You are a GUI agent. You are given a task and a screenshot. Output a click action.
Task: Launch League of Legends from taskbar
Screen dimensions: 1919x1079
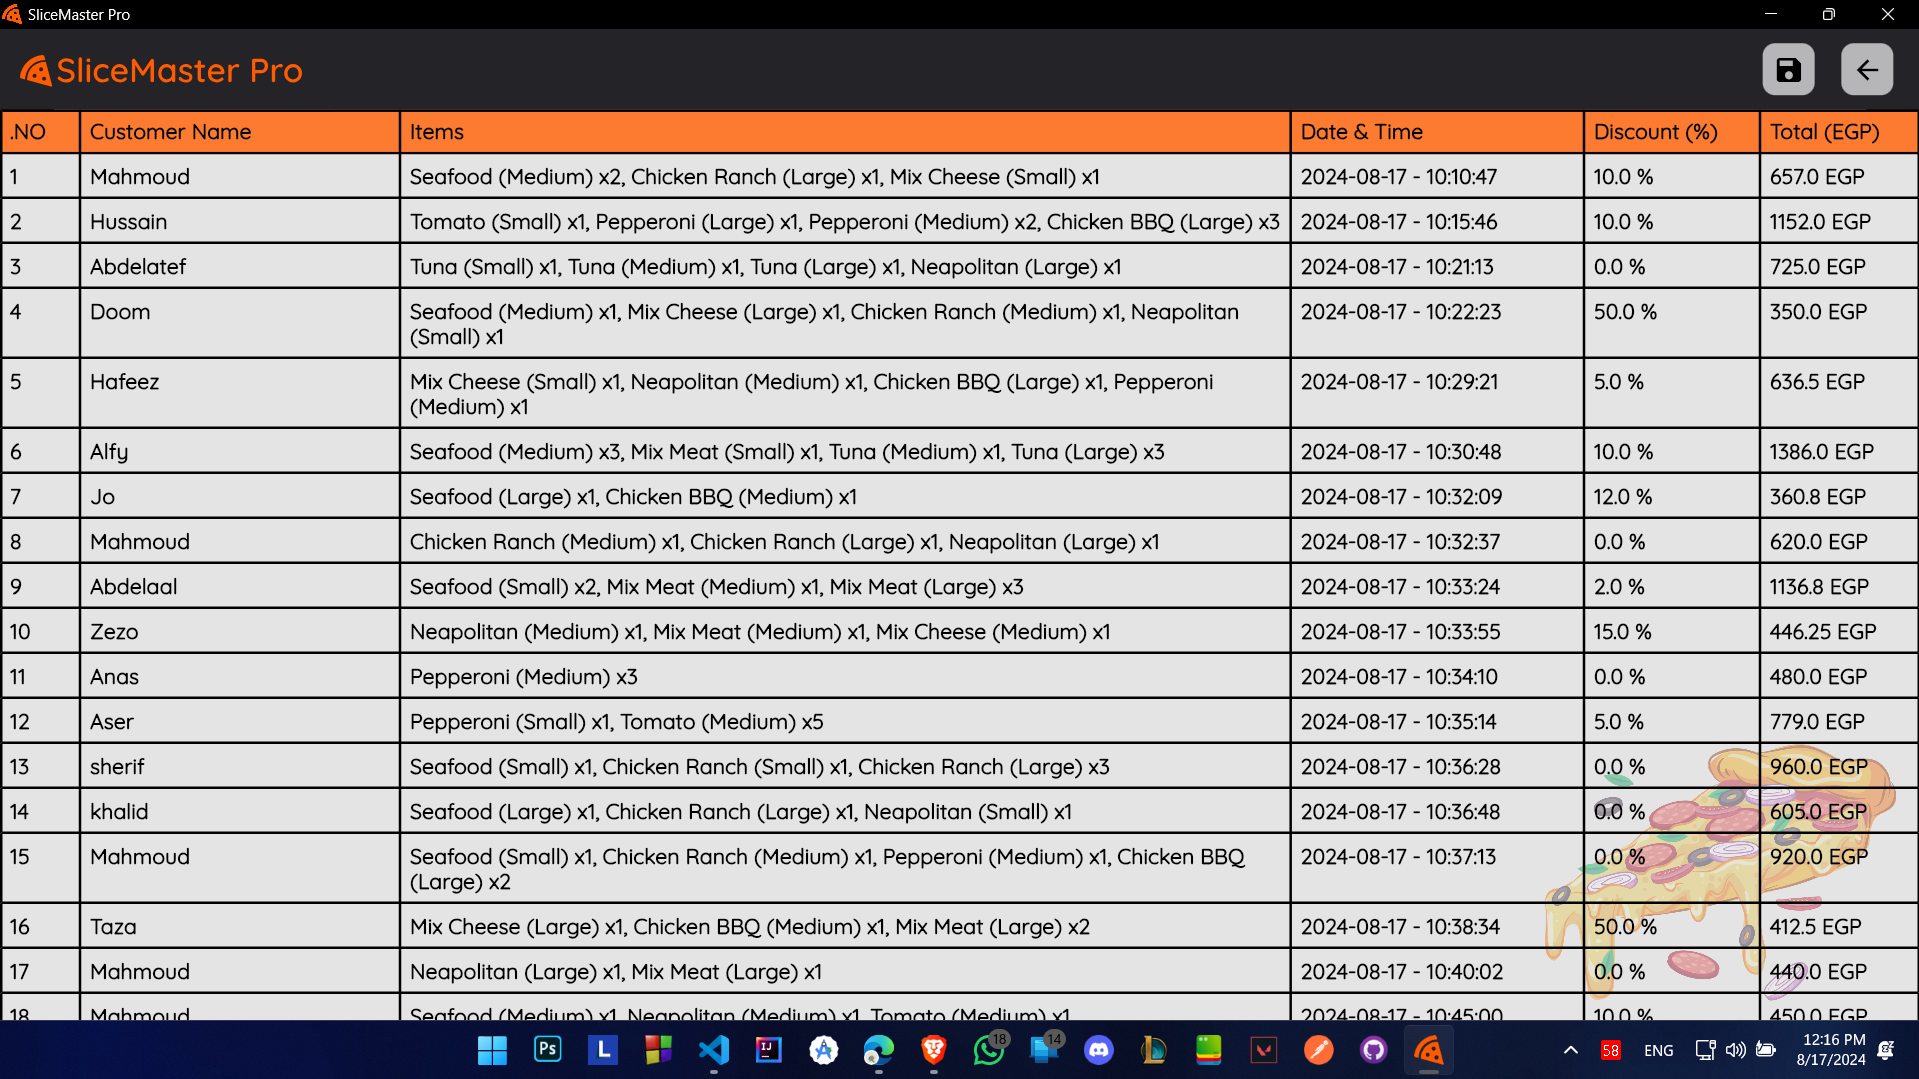tap(1154, 1050)
